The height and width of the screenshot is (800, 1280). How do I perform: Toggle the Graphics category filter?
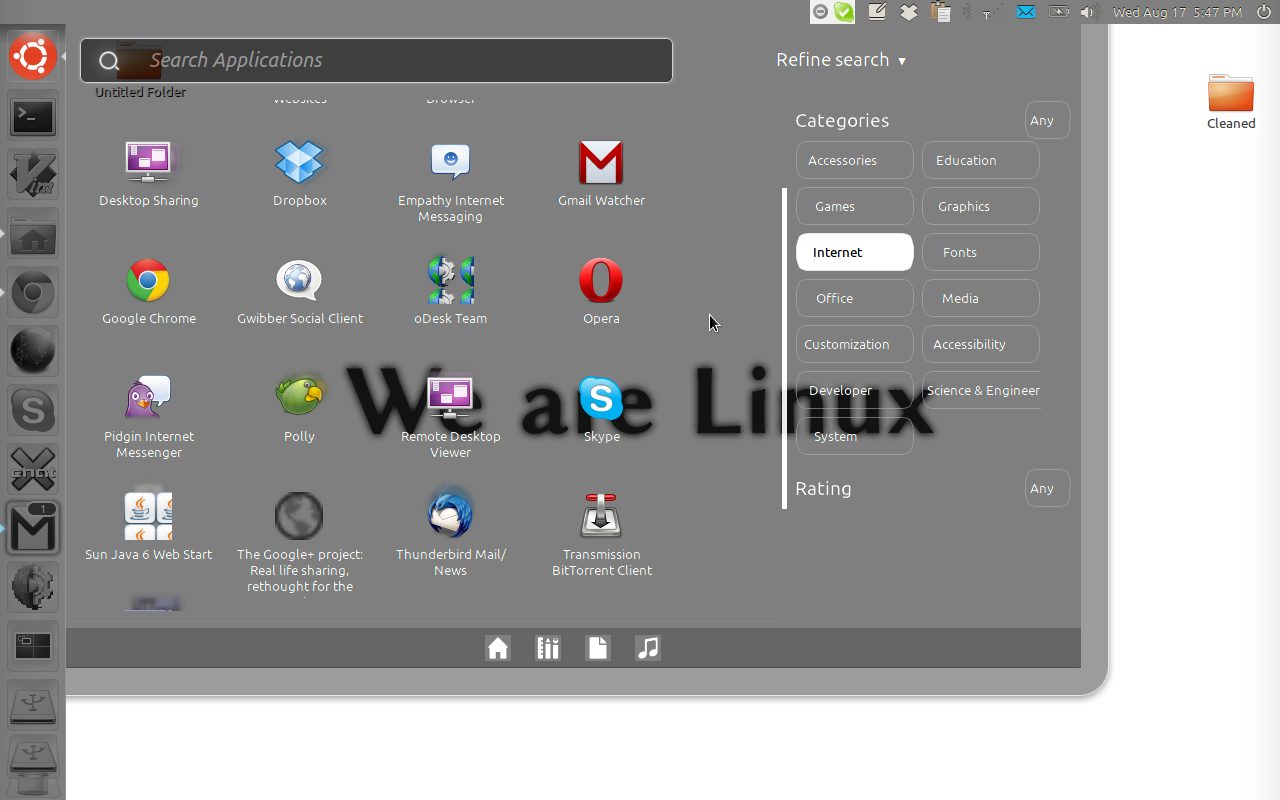[x=981, y=206]
